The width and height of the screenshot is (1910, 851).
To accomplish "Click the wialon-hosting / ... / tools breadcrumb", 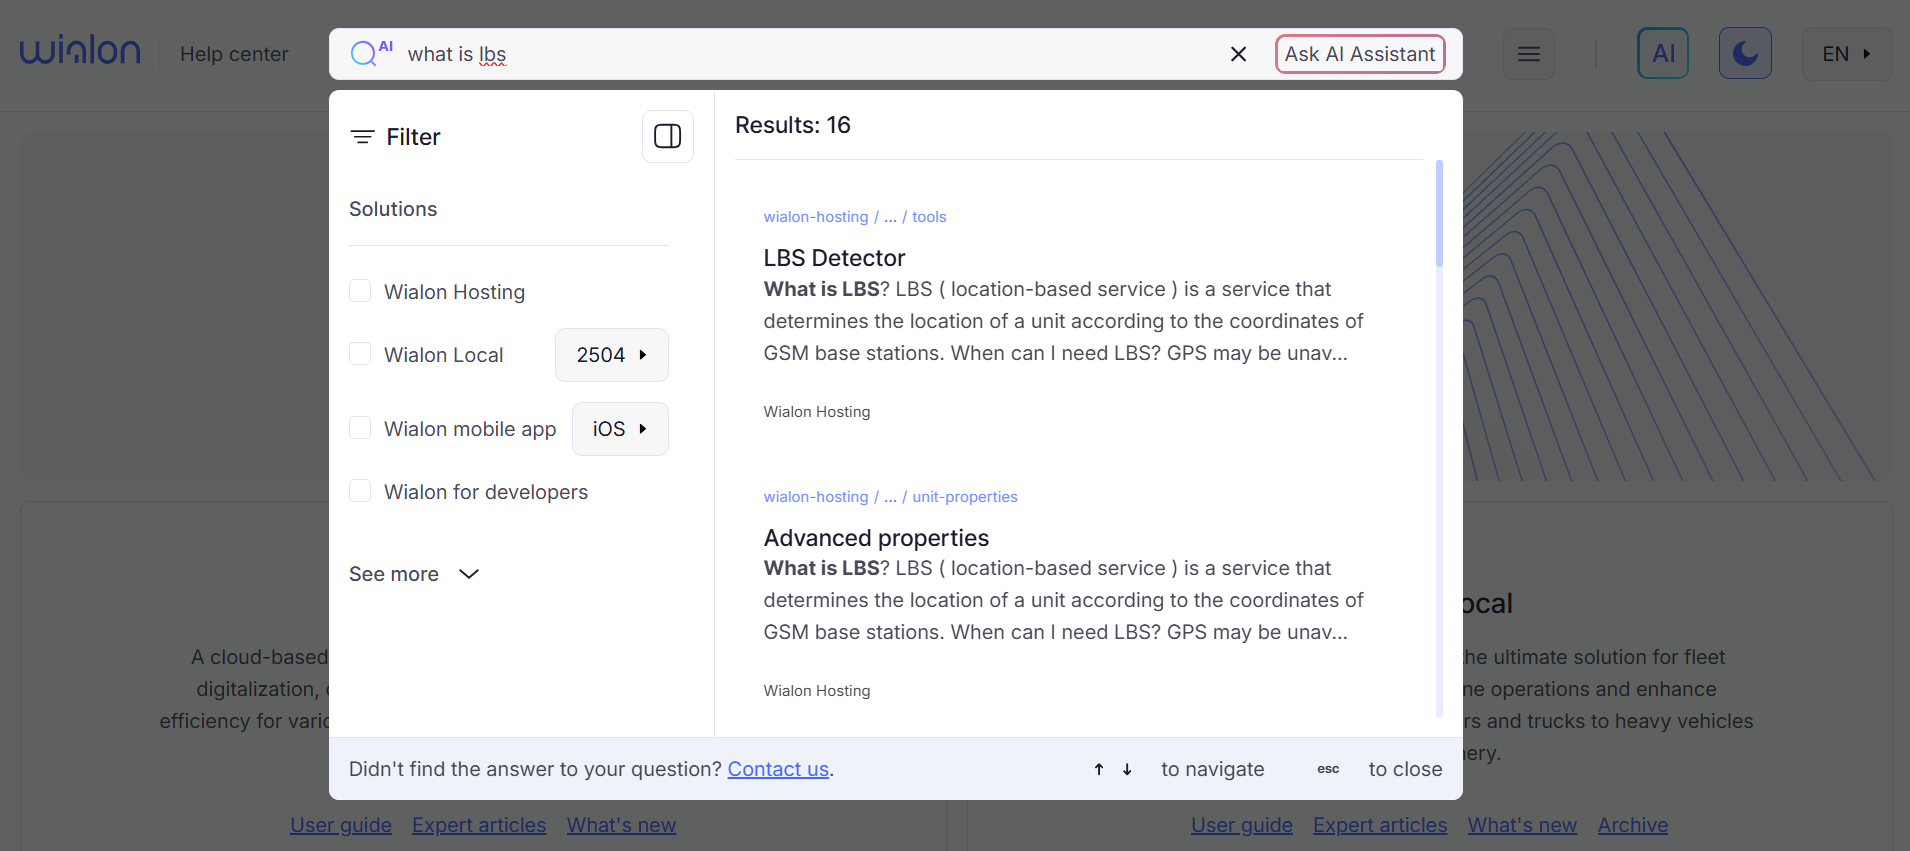I will click(855, 217).
